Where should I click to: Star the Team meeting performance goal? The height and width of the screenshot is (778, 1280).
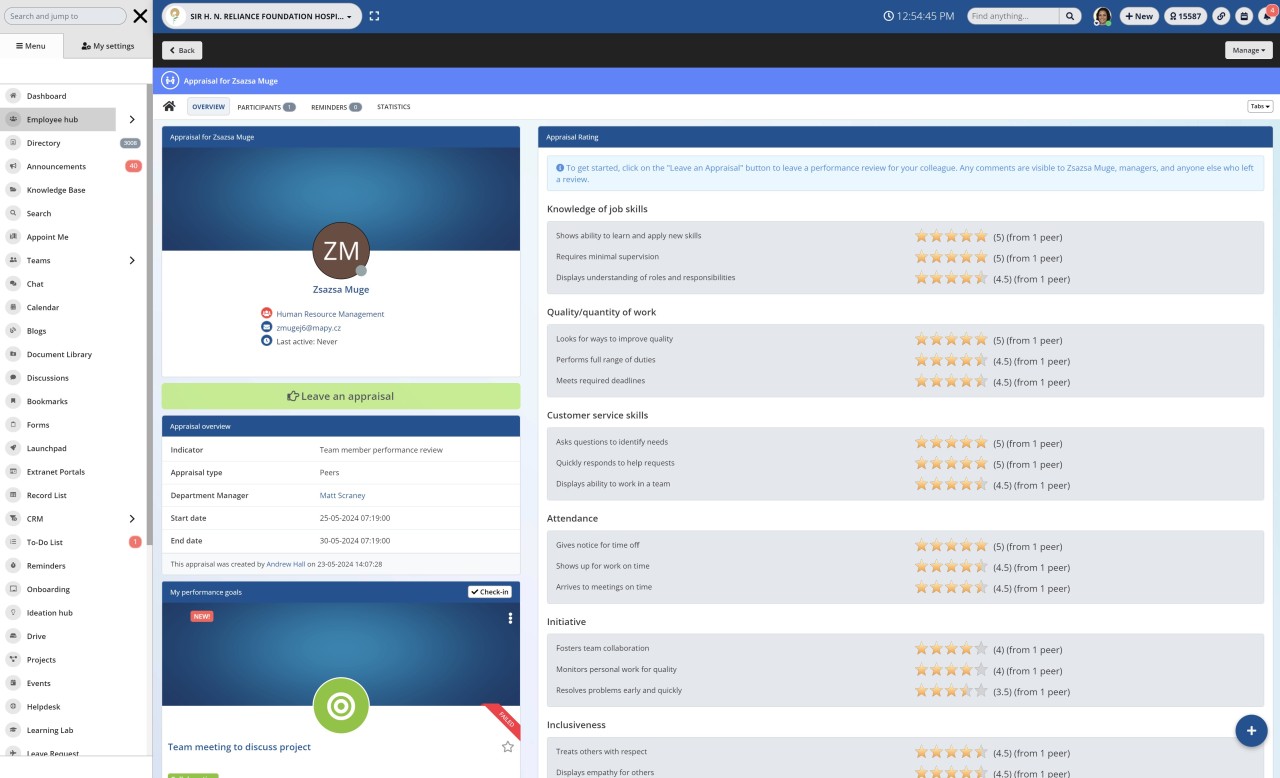(x=507, y=746)
